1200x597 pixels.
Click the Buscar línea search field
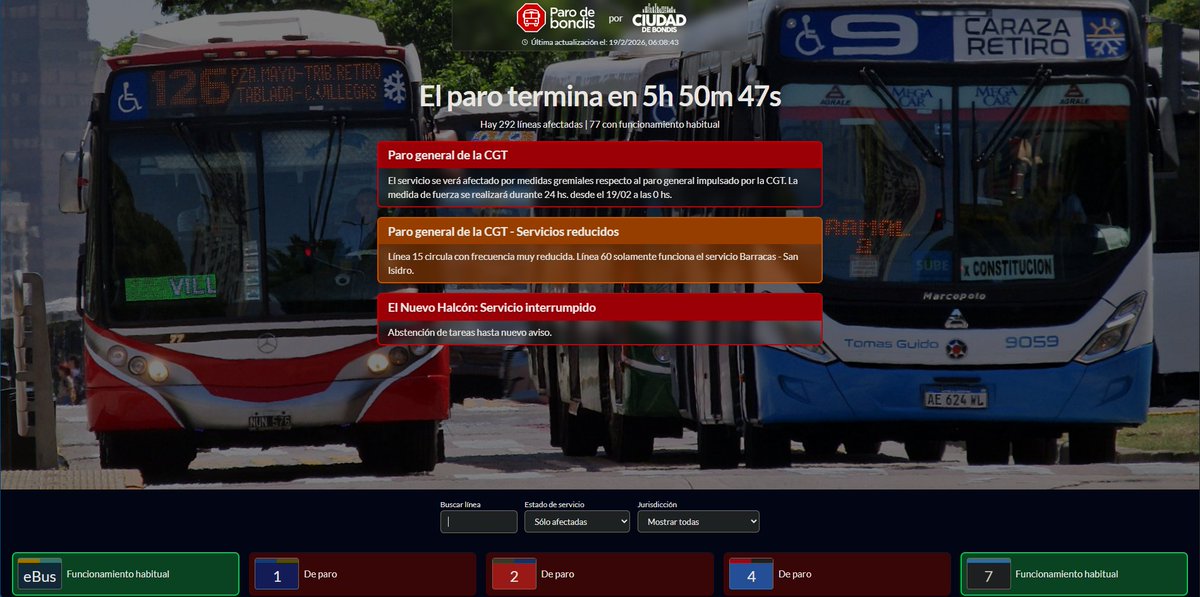click(478, 521)
